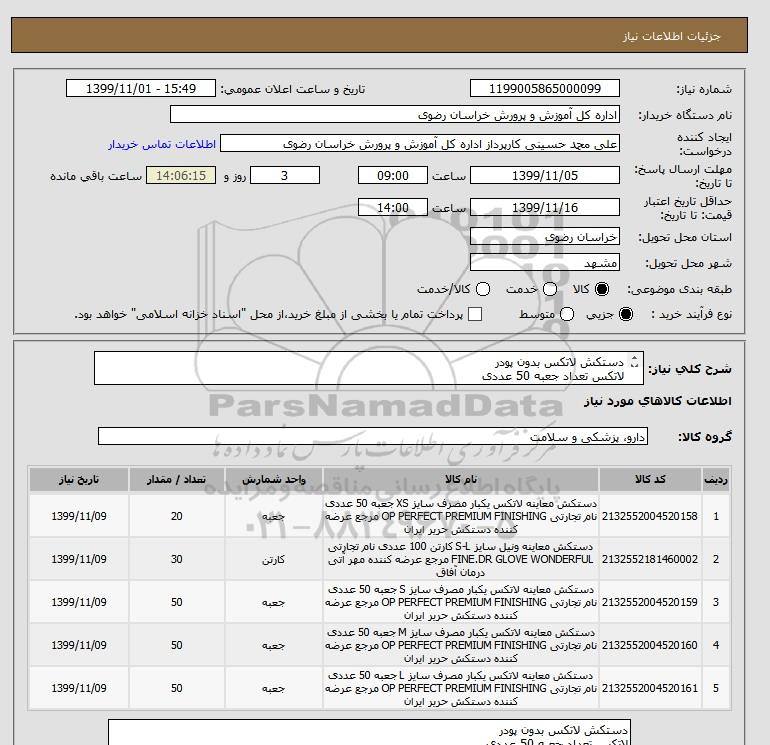
Task: Click the validity time field 14:00
Action: [393, 207]
